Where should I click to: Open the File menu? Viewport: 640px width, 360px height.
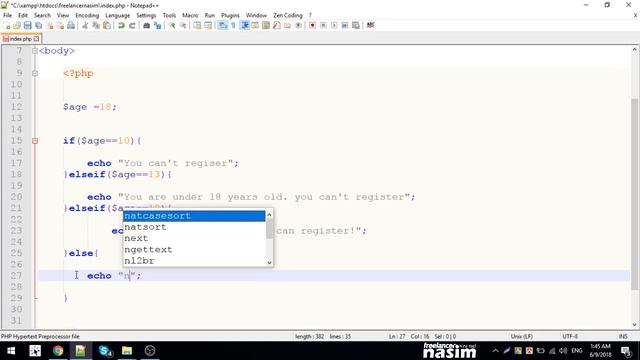7,15
